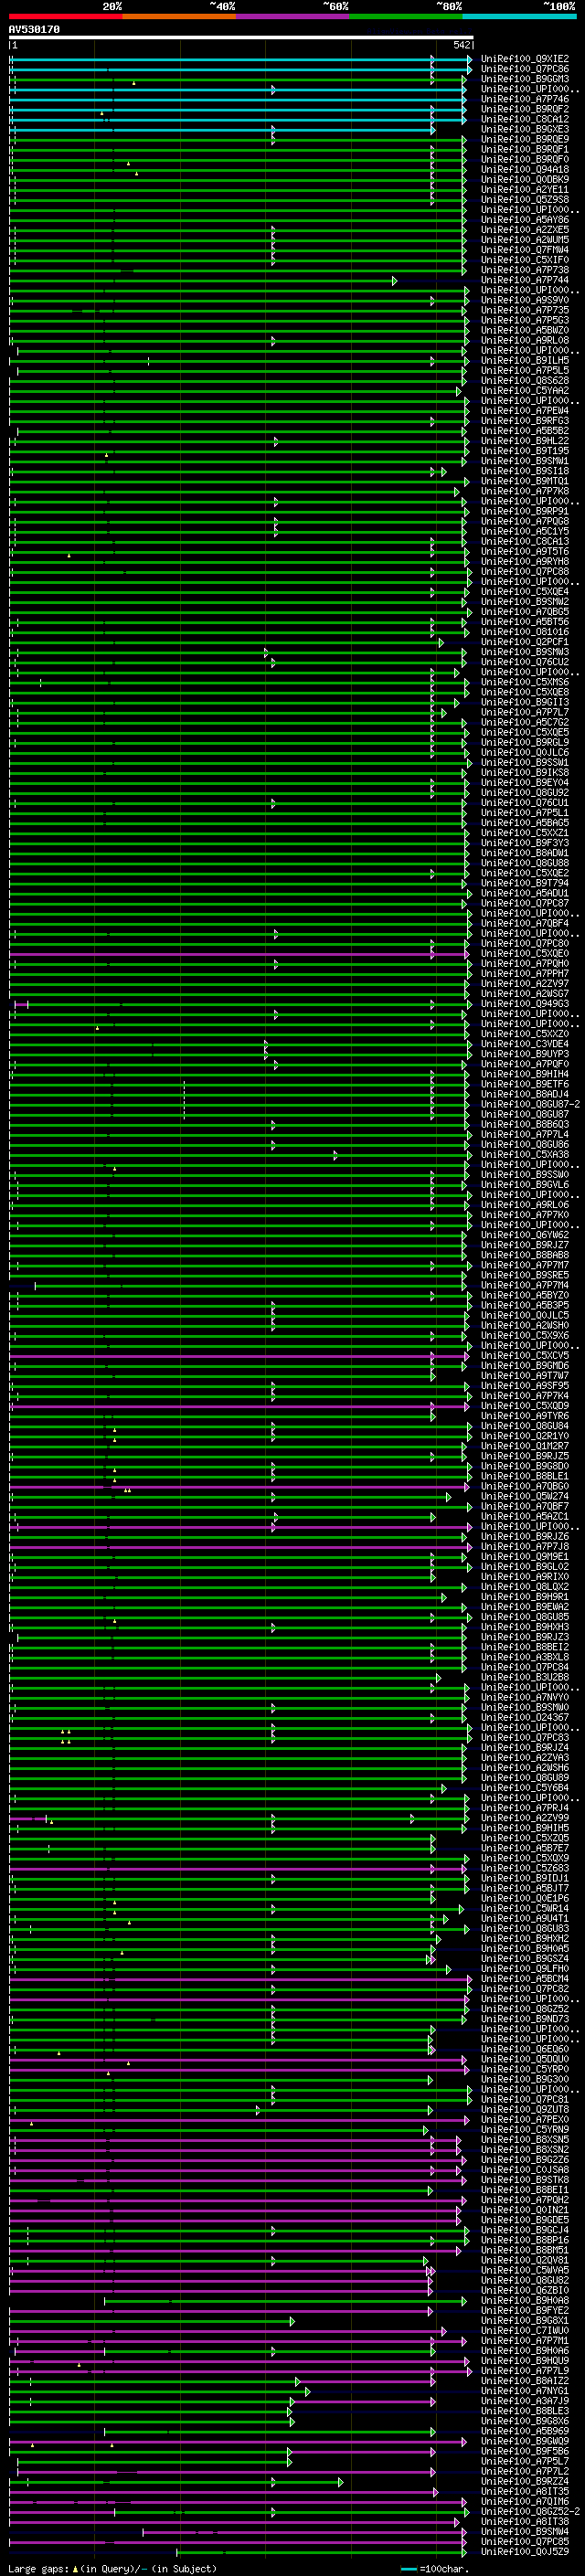
Task: Select hit UniRef100_Q0JLC5
Action: tap(525, 1316)
